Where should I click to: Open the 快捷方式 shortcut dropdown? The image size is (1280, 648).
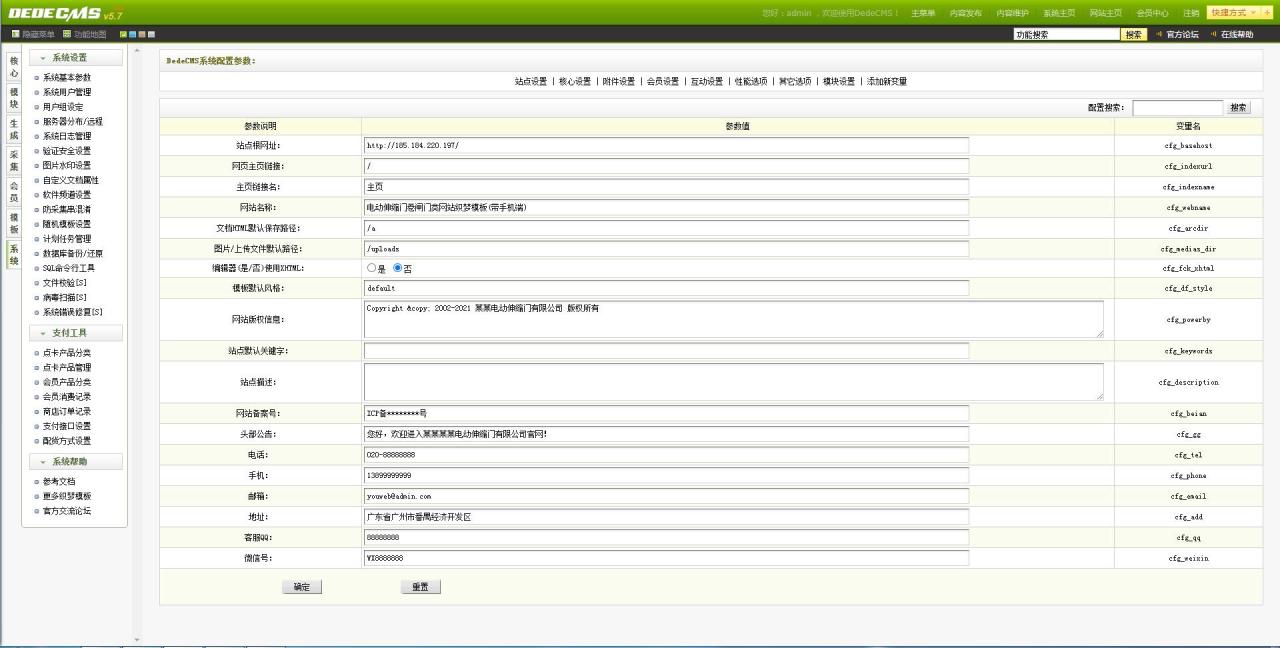pyautogui.click(x=1233, y=13)
